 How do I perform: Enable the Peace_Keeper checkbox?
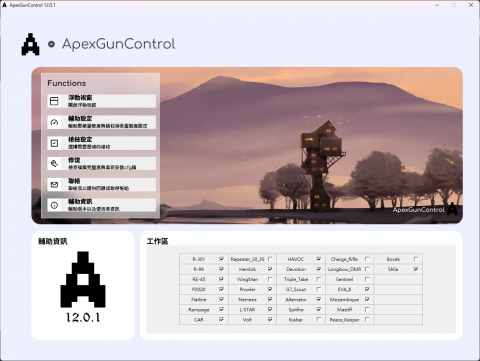click(x=367, y=319)
